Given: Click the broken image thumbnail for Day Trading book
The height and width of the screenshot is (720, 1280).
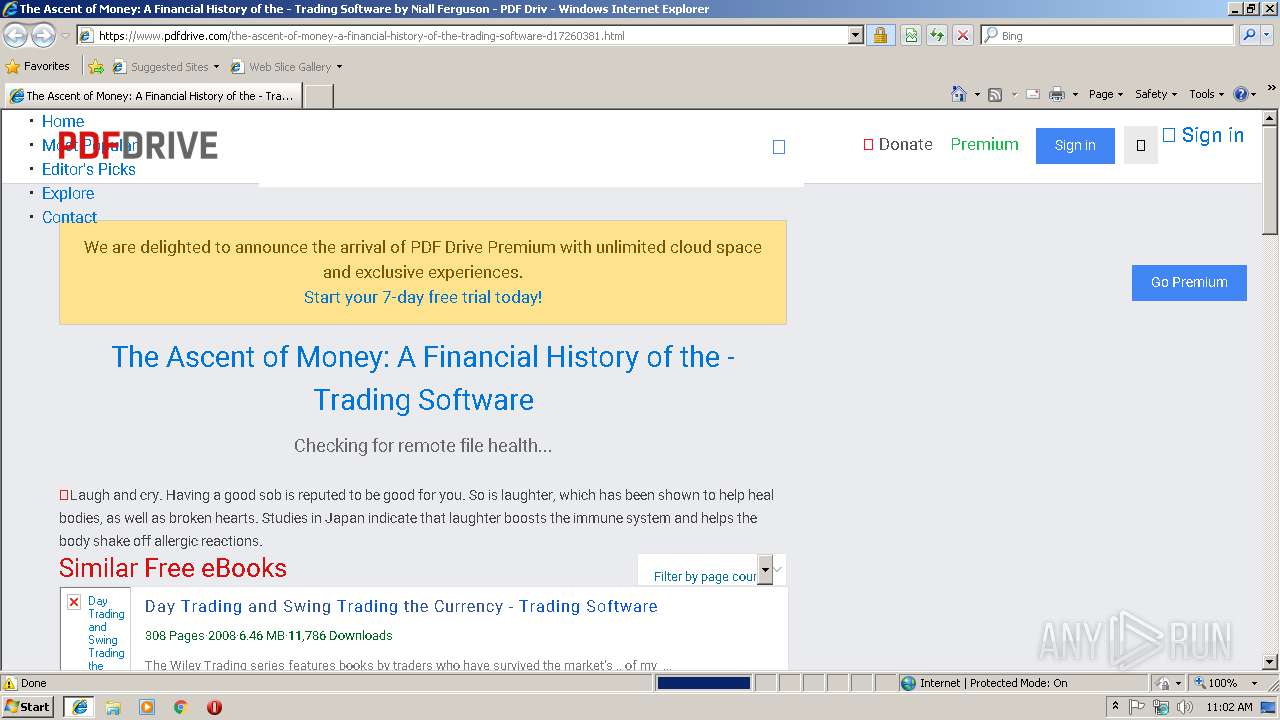Looking at the screenshot, I should coord(74,602).
